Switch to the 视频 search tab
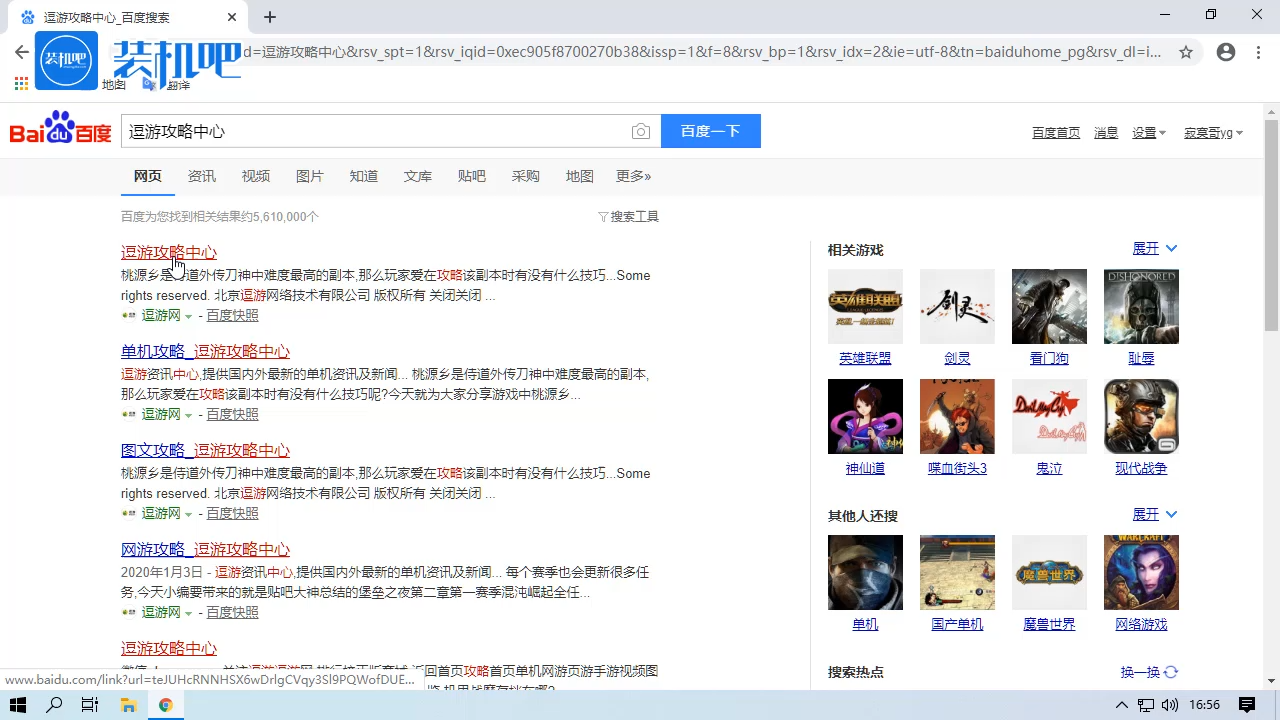1280x720 pixels. point(255,176)
